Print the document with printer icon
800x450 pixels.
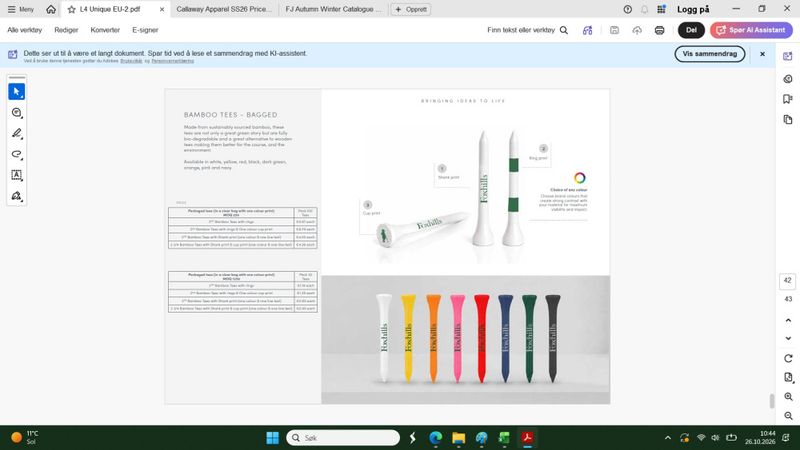point(660,30)
